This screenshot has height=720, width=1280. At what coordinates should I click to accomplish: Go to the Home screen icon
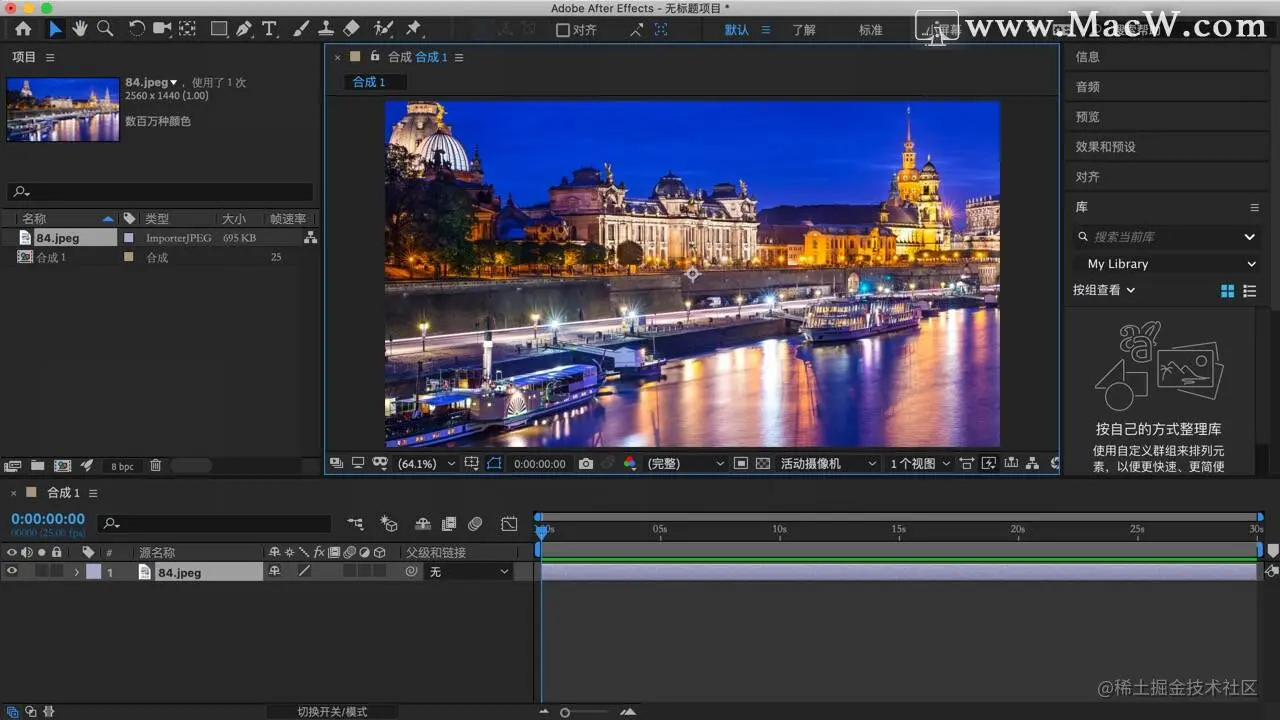(23, 29)
